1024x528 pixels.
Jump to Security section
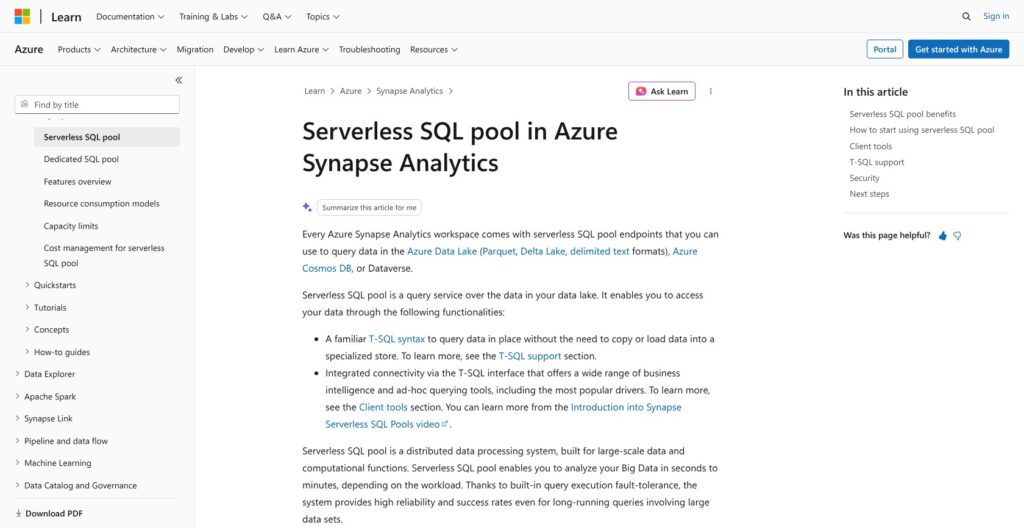[864, 178]
